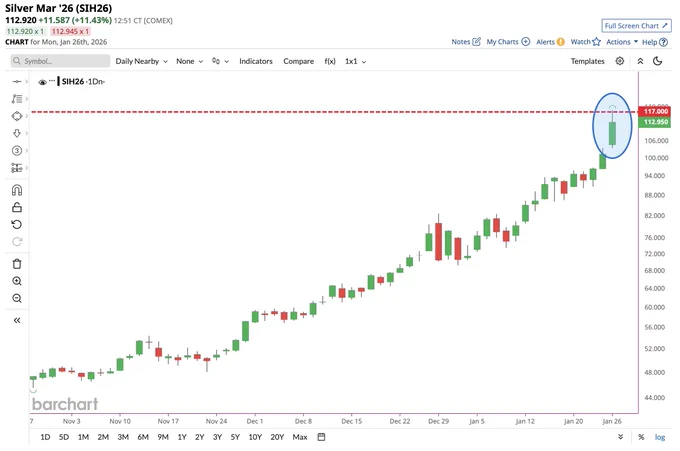This screenshot has width=680, height=451.
Task: Click the double down arrows near percent
Action: coord(621,437)
